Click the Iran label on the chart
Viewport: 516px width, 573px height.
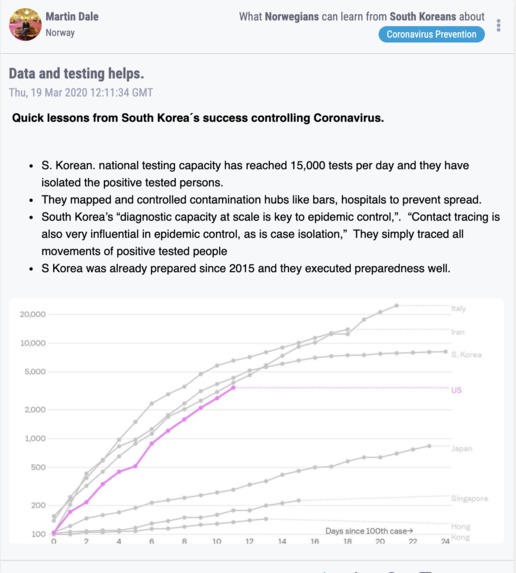pos(458,332)
